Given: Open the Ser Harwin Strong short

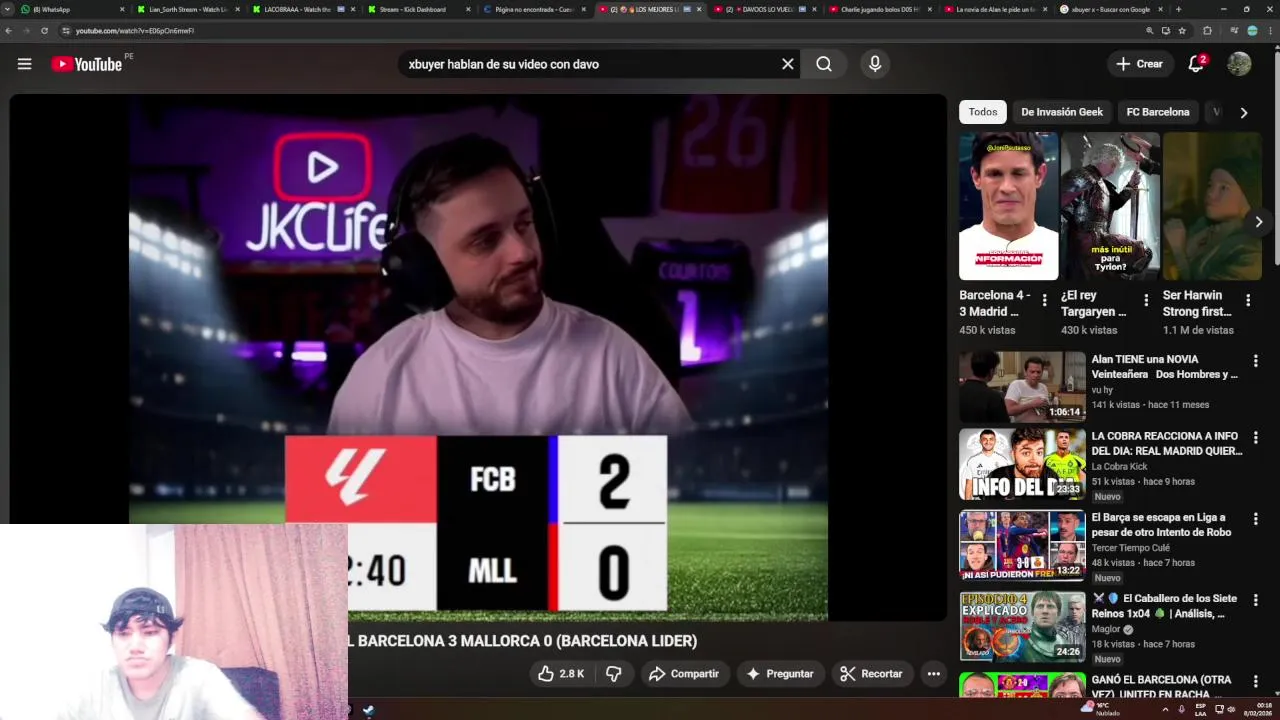Looking at the screenshot, I should tap(1212, 206).
